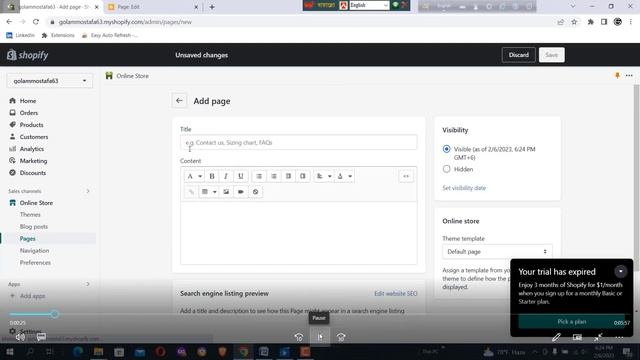Viewport: 640px width, 360px height.
Task: Click the Set visibility date link
Action: tap(464, 188)
